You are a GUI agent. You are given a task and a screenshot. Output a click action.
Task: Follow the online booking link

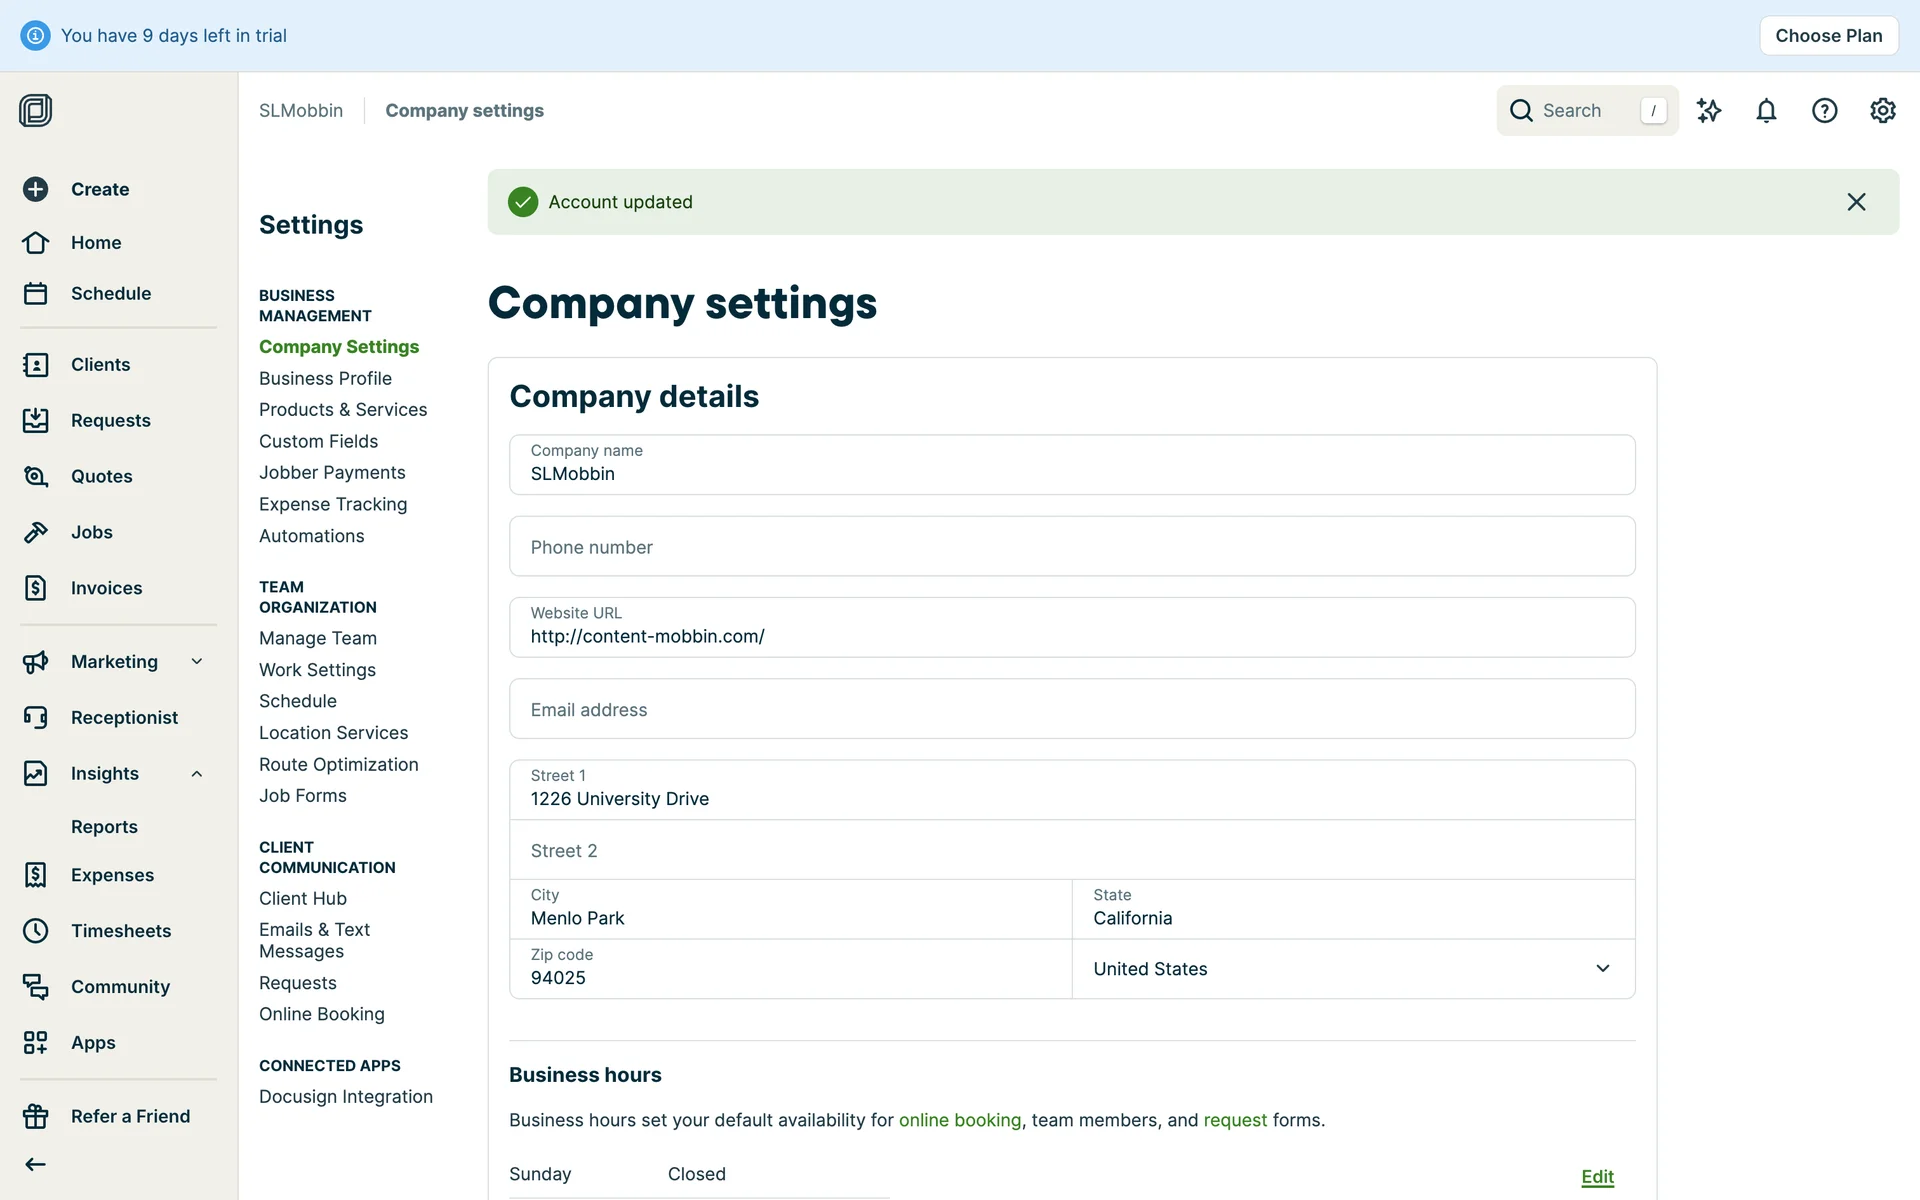[959, 1120]
